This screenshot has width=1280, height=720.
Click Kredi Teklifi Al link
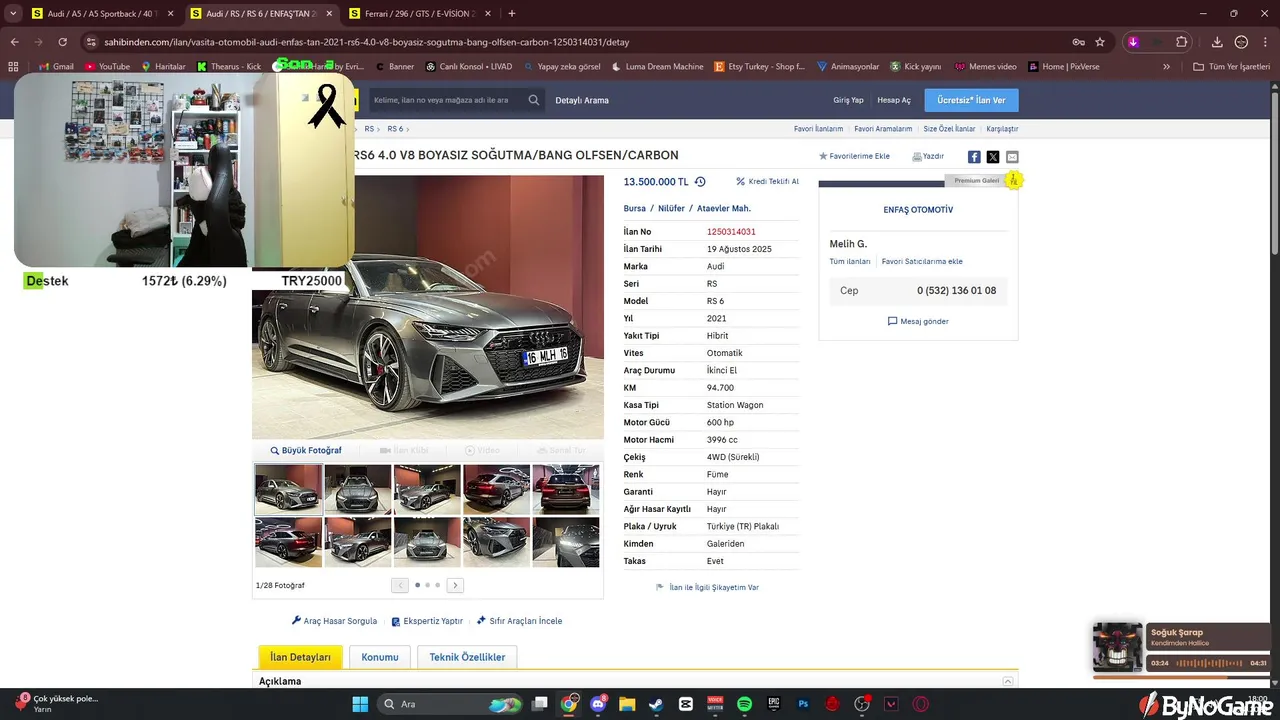pyautogui.click(x=767, y=182)
